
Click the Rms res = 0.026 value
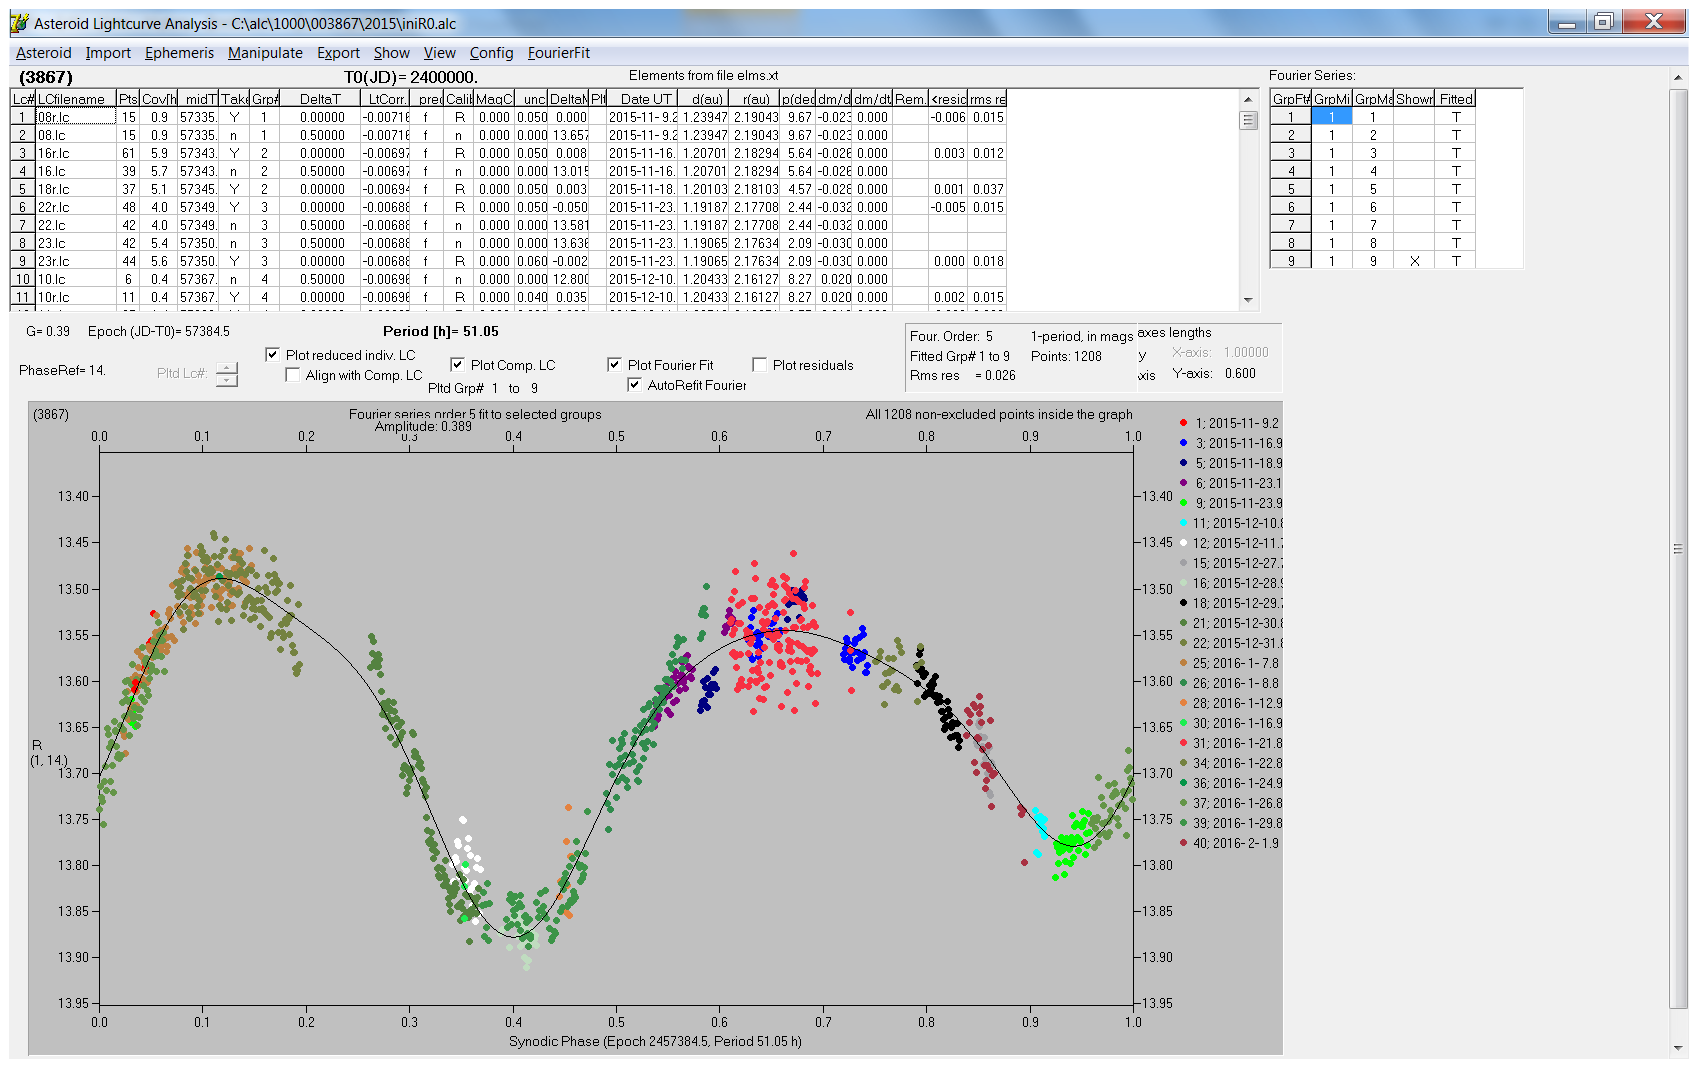click(962, 376)
